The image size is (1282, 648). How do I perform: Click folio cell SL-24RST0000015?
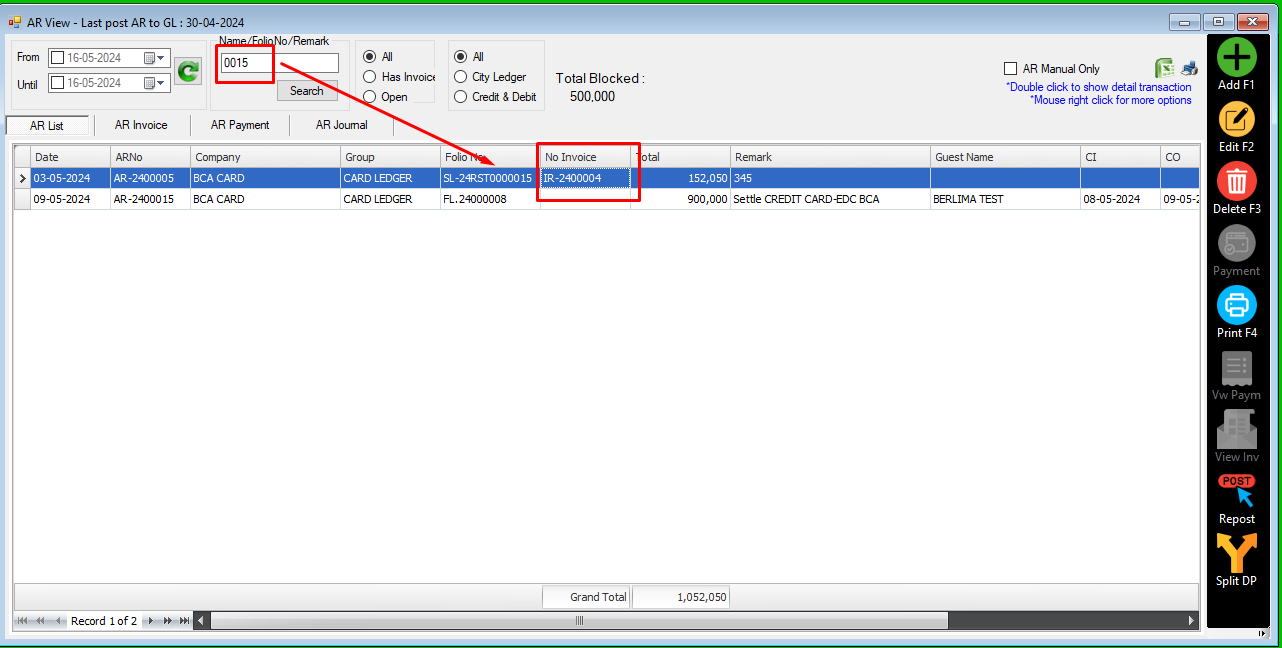click(490, 178)
